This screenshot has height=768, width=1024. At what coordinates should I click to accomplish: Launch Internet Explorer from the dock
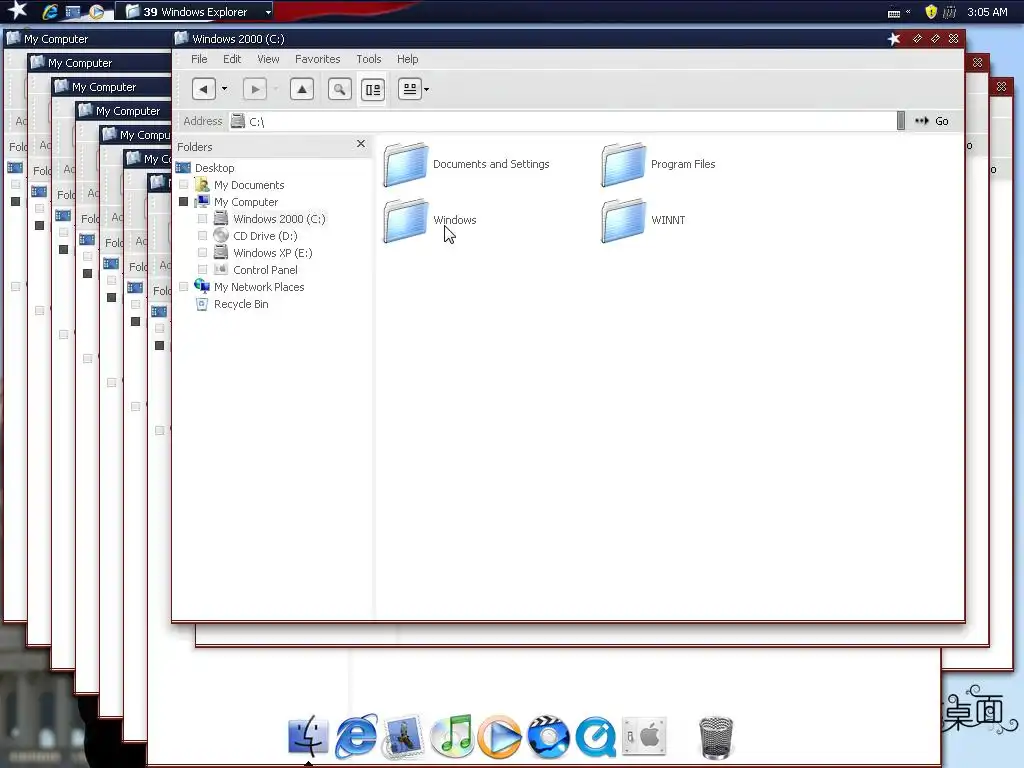click(x=357, y=736)
